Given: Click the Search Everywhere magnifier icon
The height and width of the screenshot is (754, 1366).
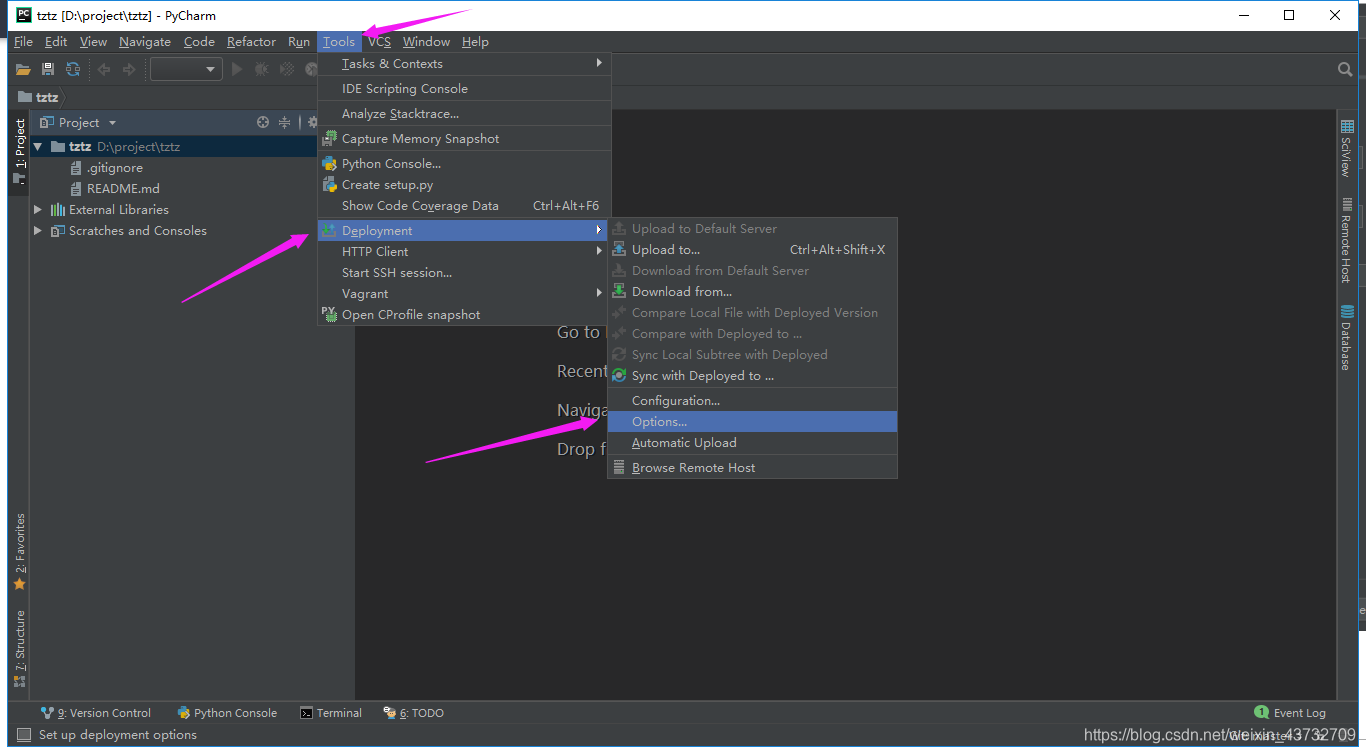Looking at the screenshot, I should pos(1345,69).
